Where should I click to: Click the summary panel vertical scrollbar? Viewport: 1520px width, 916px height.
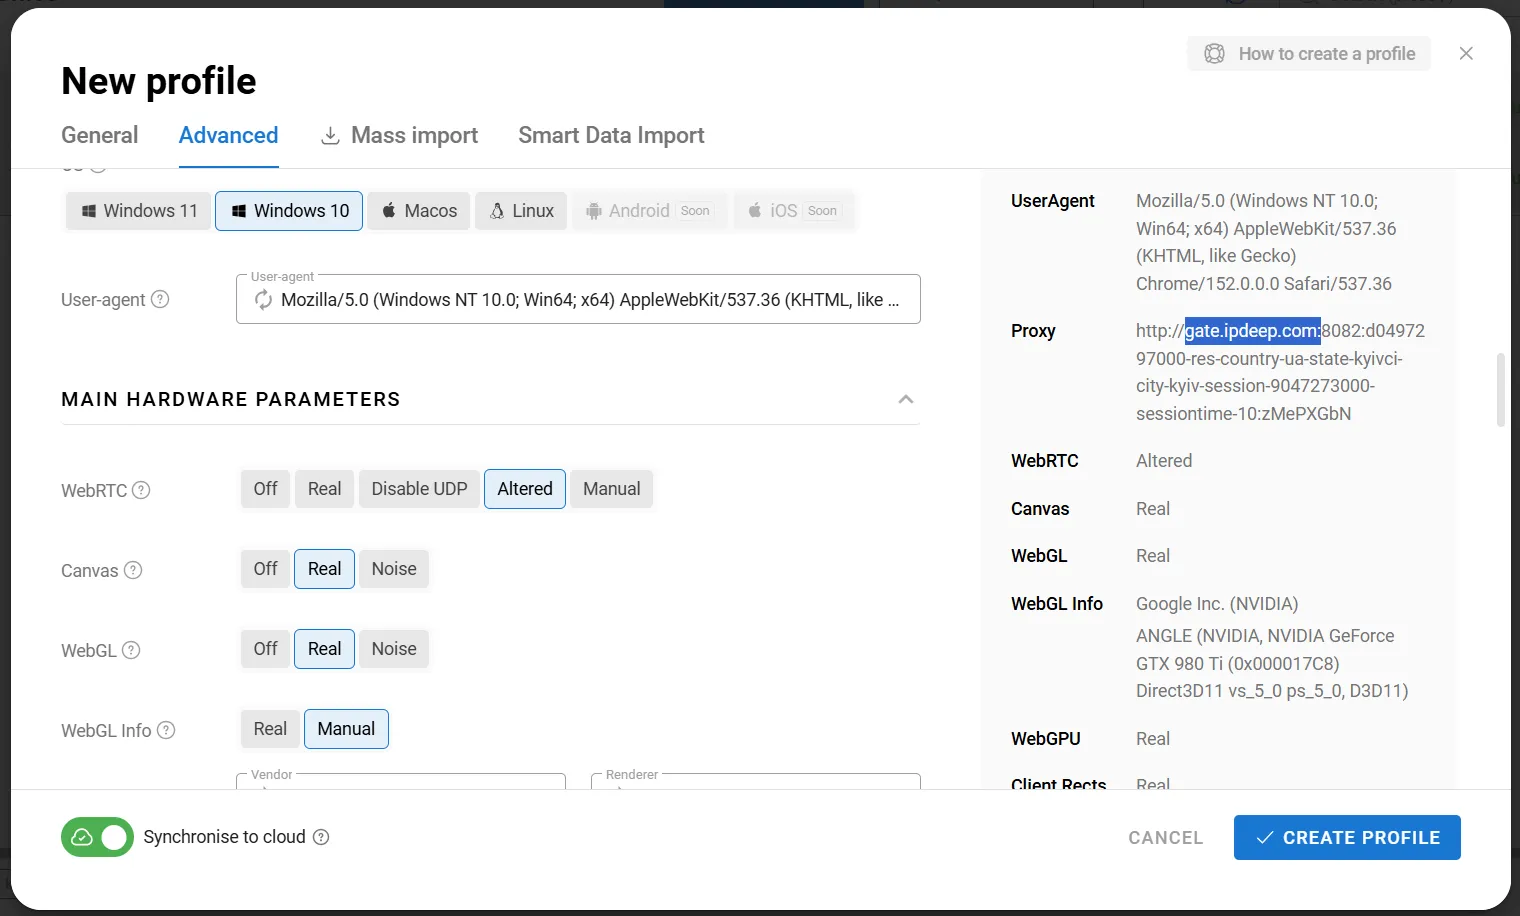(x=1500, y=390)
